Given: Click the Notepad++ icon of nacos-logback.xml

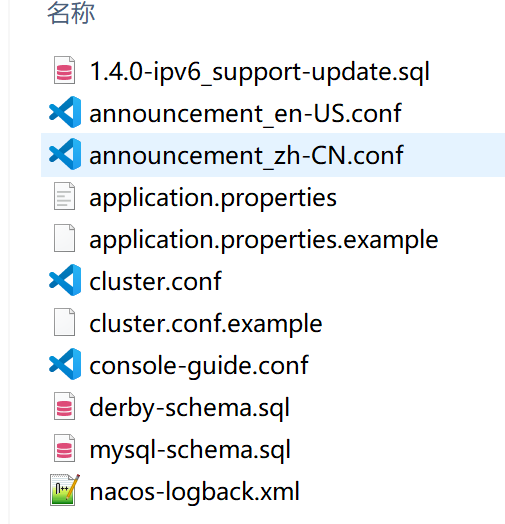Looking at the screenshot, I should pyautogui.click(x=65, y=490).
